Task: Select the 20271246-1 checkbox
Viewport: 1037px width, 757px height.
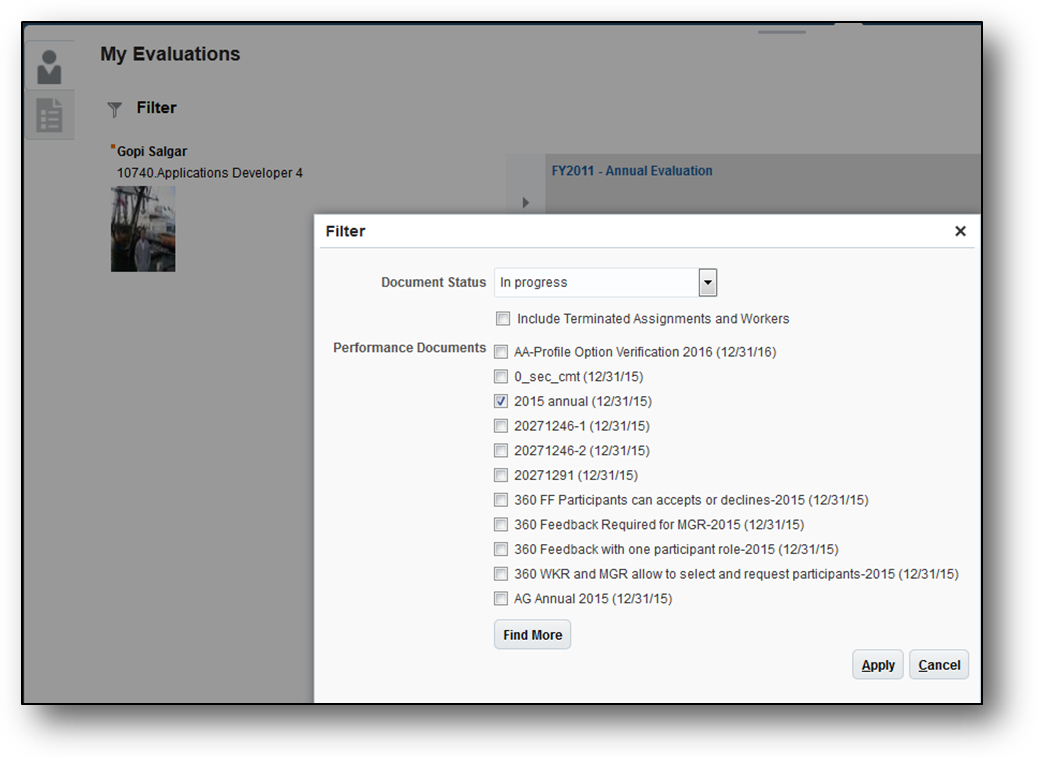Action: click(x=501, y=426)
